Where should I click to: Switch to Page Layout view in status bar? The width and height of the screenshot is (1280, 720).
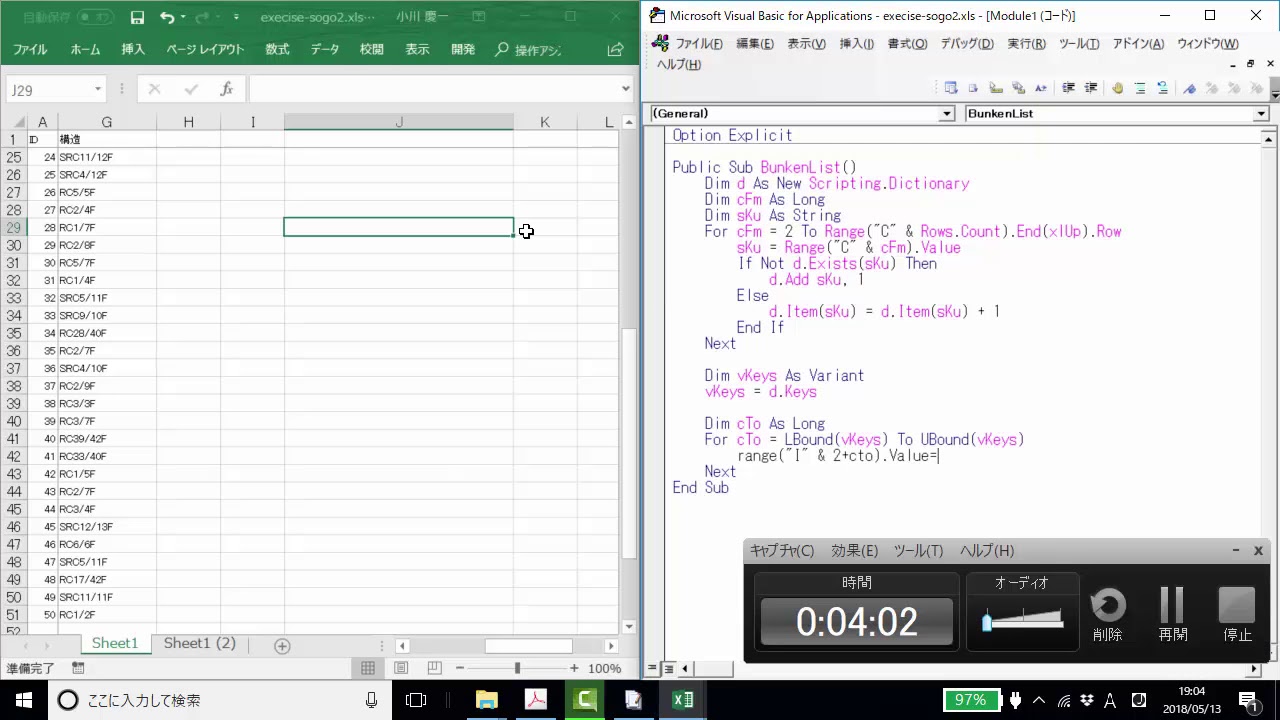[x=401, y=668]
